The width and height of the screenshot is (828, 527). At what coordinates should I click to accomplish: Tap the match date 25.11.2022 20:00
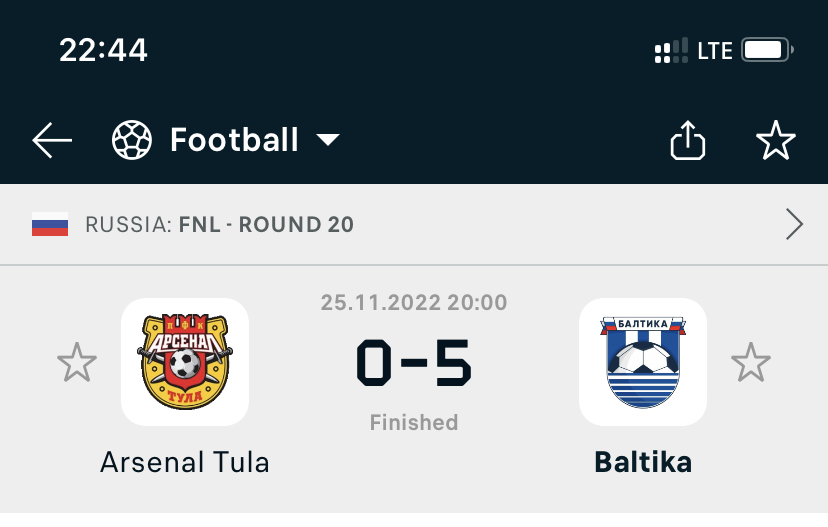click(414, 302)
